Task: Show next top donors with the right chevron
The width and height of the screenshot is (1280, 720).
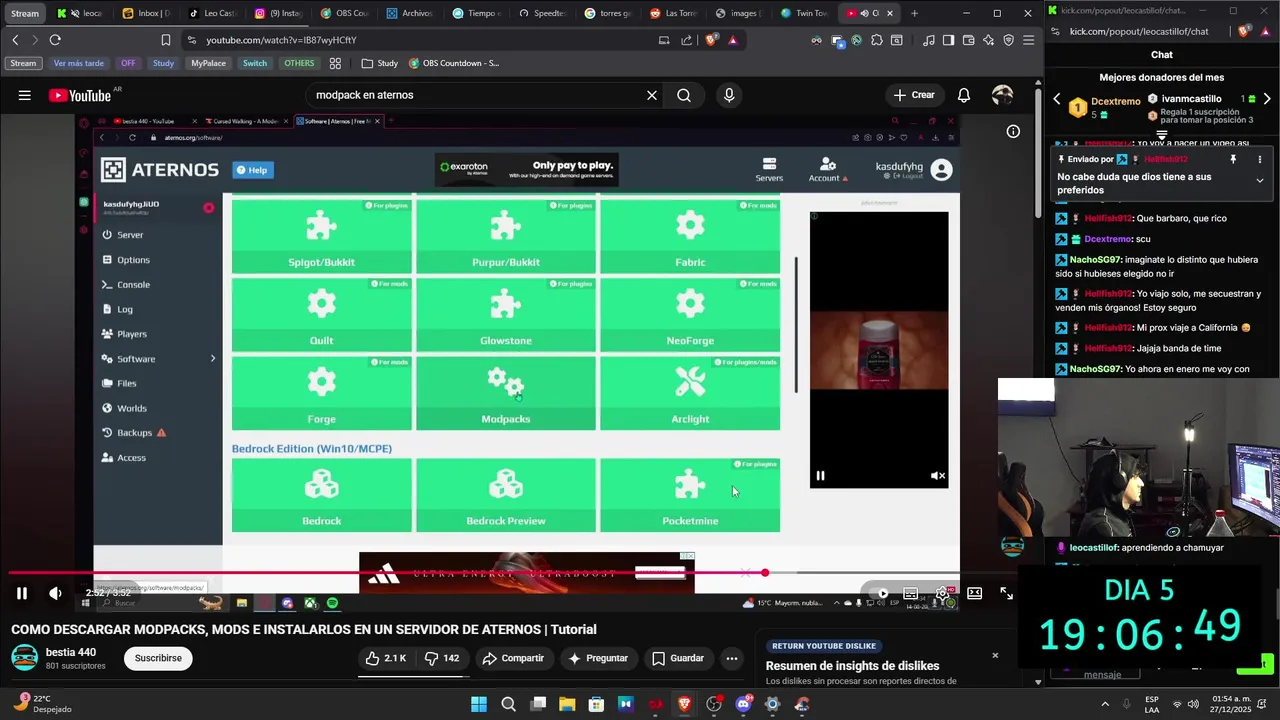Action: [1267, 99]
